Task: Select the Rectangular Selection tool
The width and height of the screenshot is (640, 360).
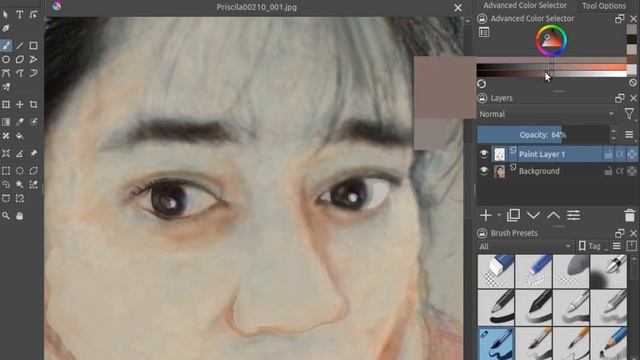Action: pos(6,171)
